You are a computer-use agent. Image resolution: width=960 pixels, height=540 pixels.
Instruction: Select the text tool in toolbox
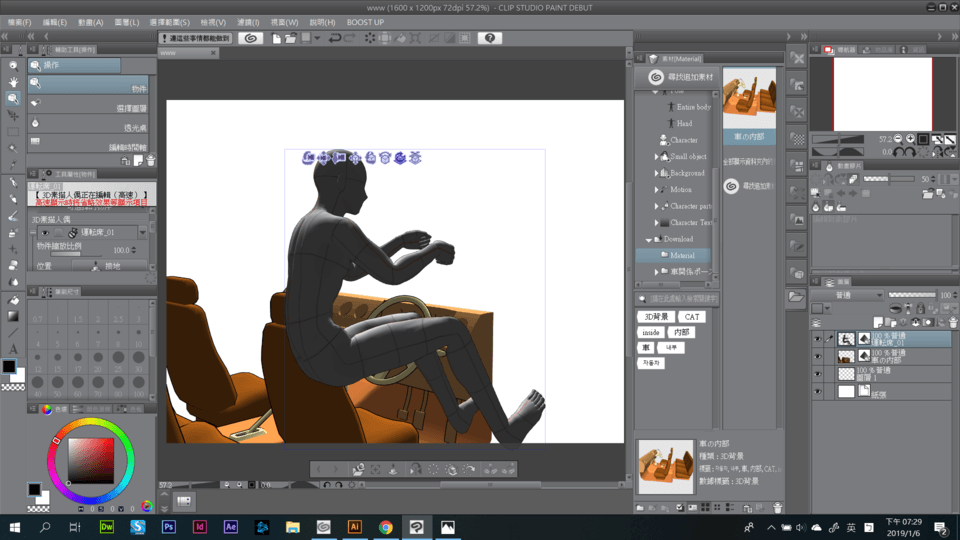13,349
